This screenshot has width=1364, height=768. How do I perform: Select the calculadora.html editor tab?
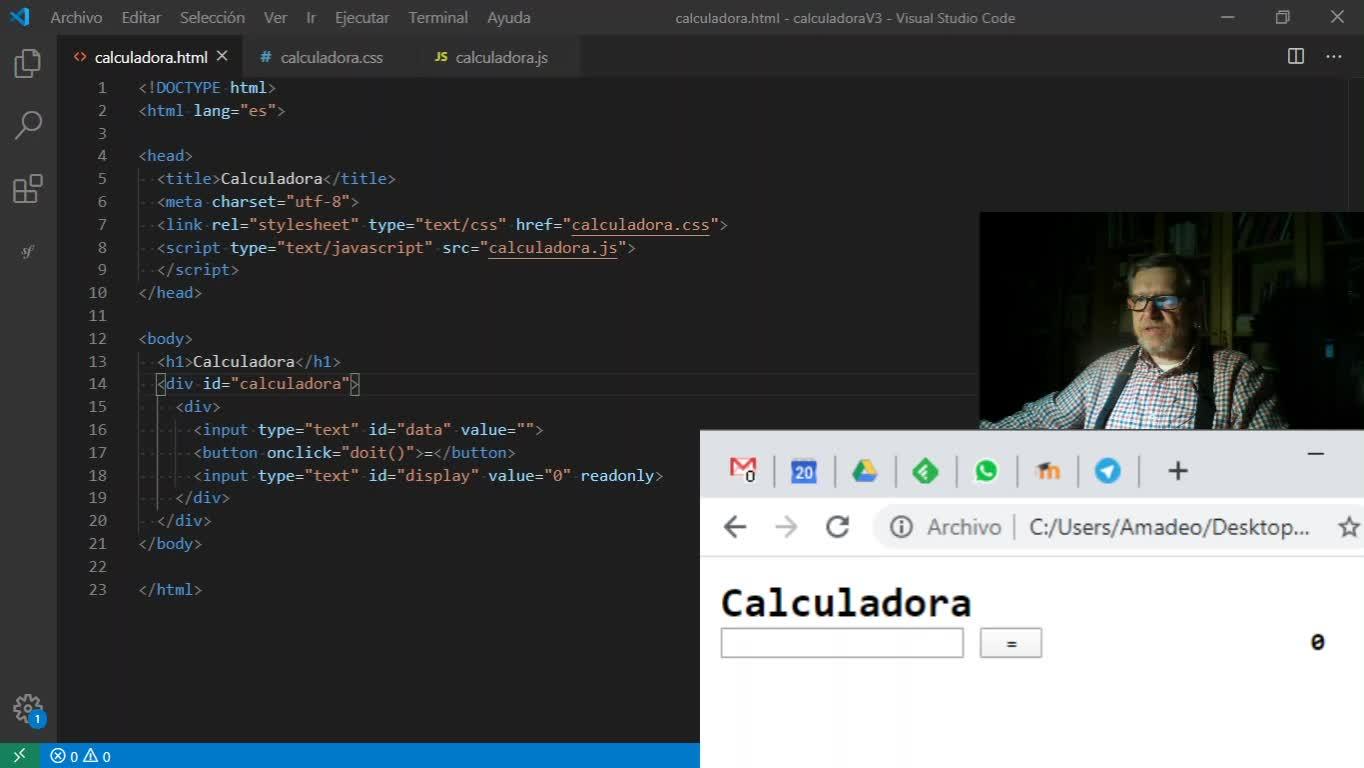point(150,57)
